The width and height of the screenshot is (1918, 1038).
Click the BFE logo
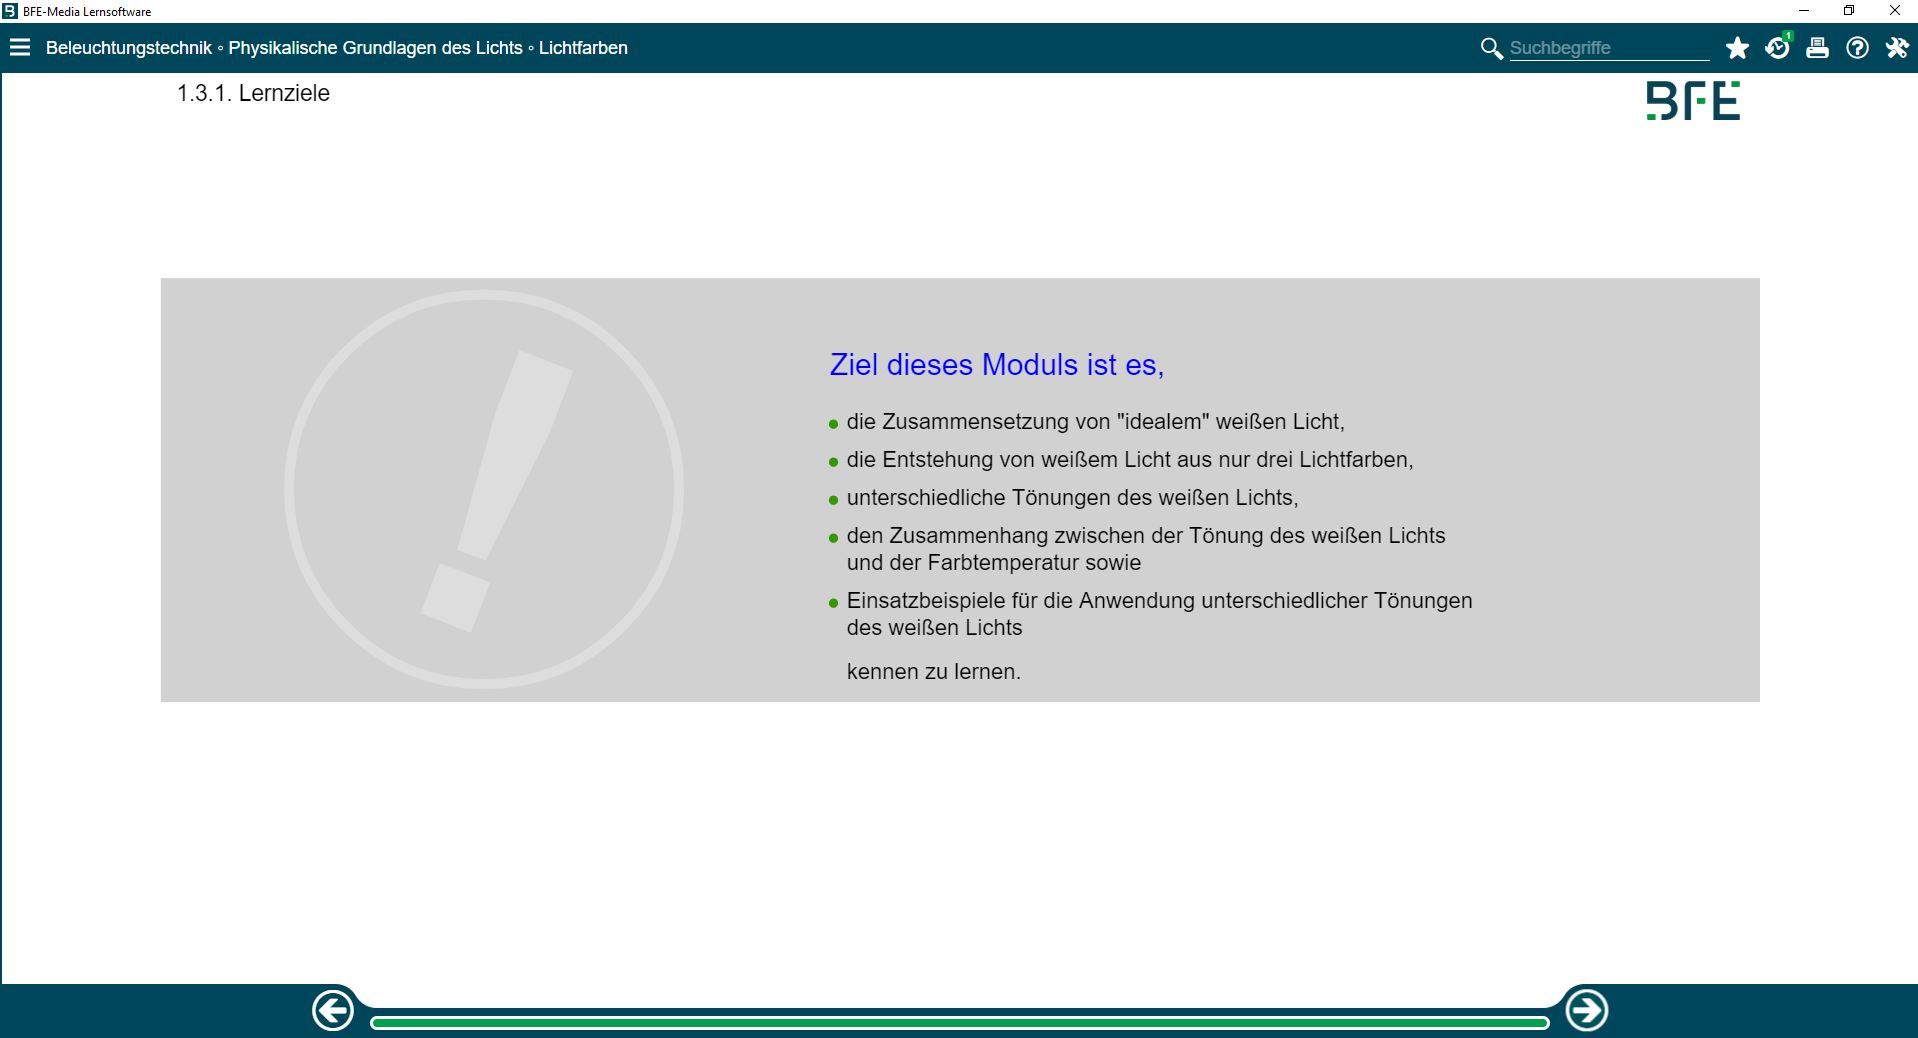coord(1693,101)
